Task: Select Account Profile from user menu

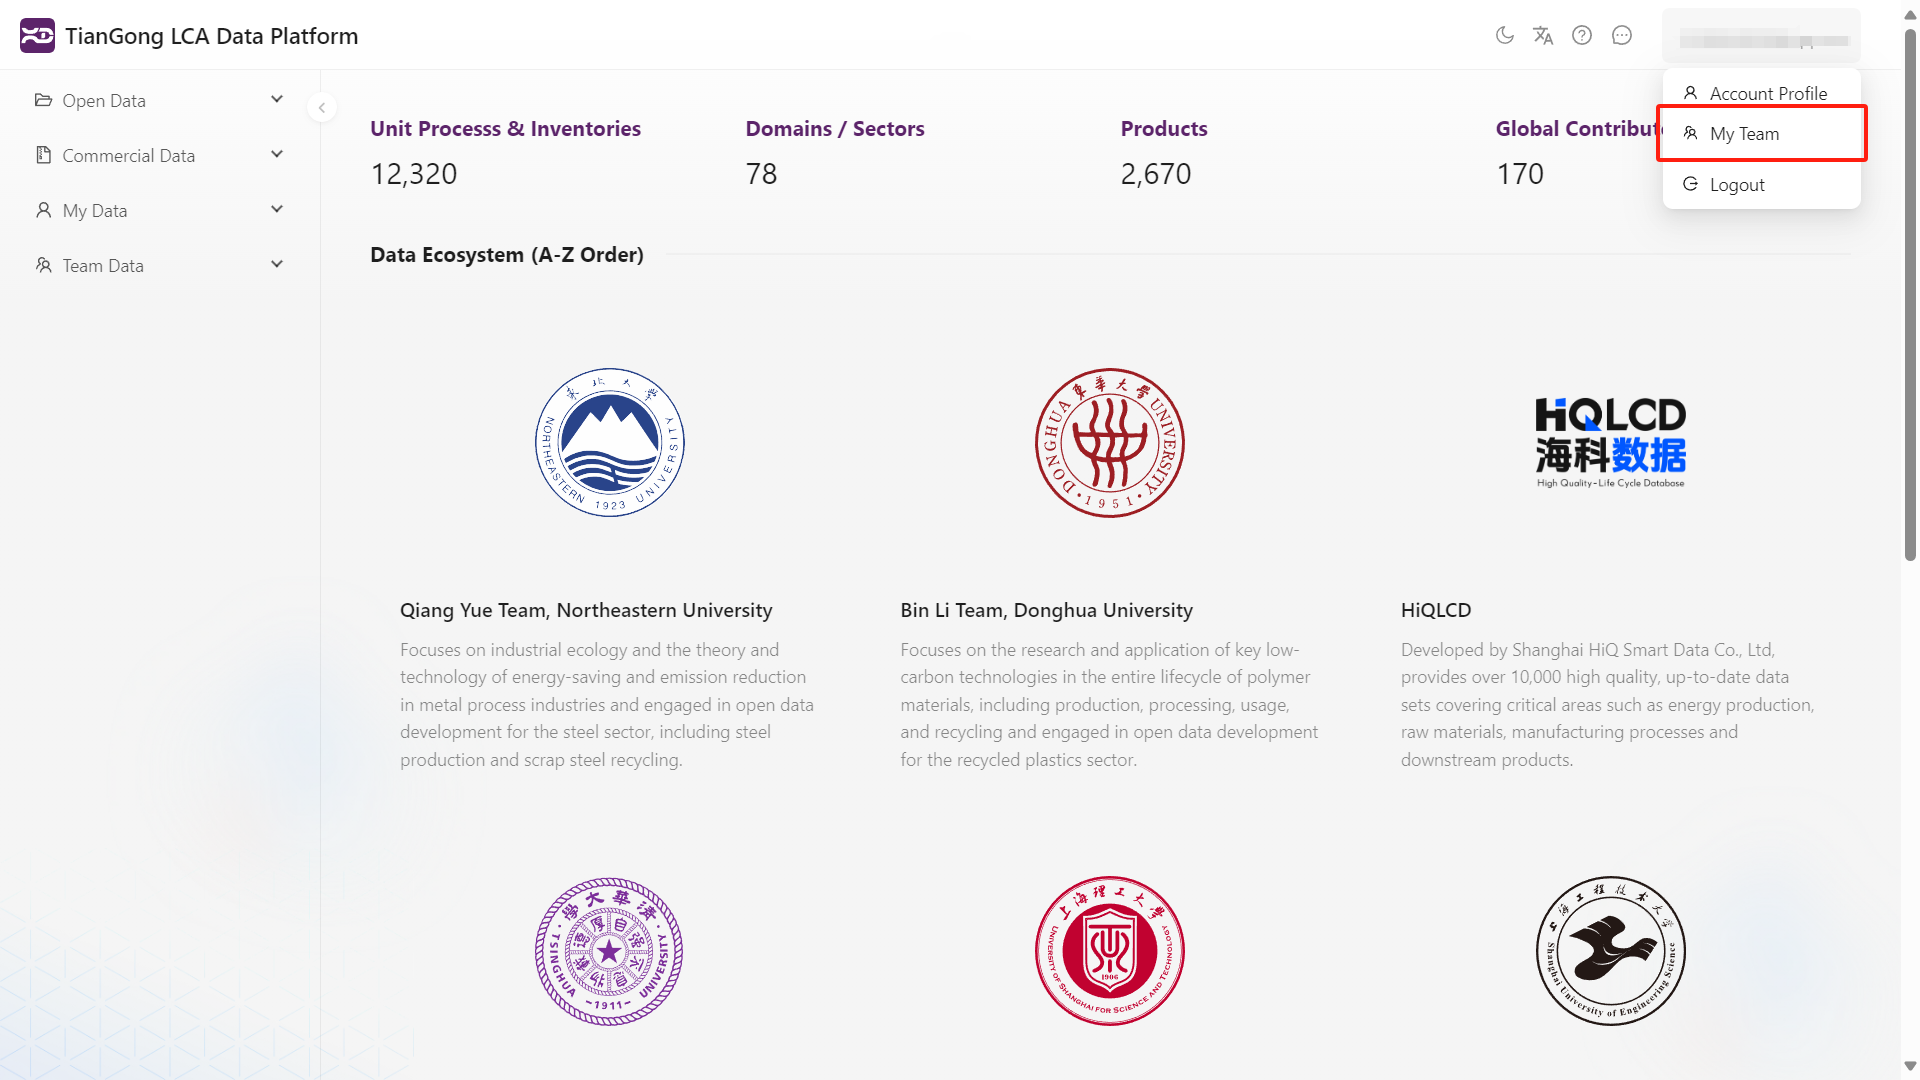Action: 1767,93
